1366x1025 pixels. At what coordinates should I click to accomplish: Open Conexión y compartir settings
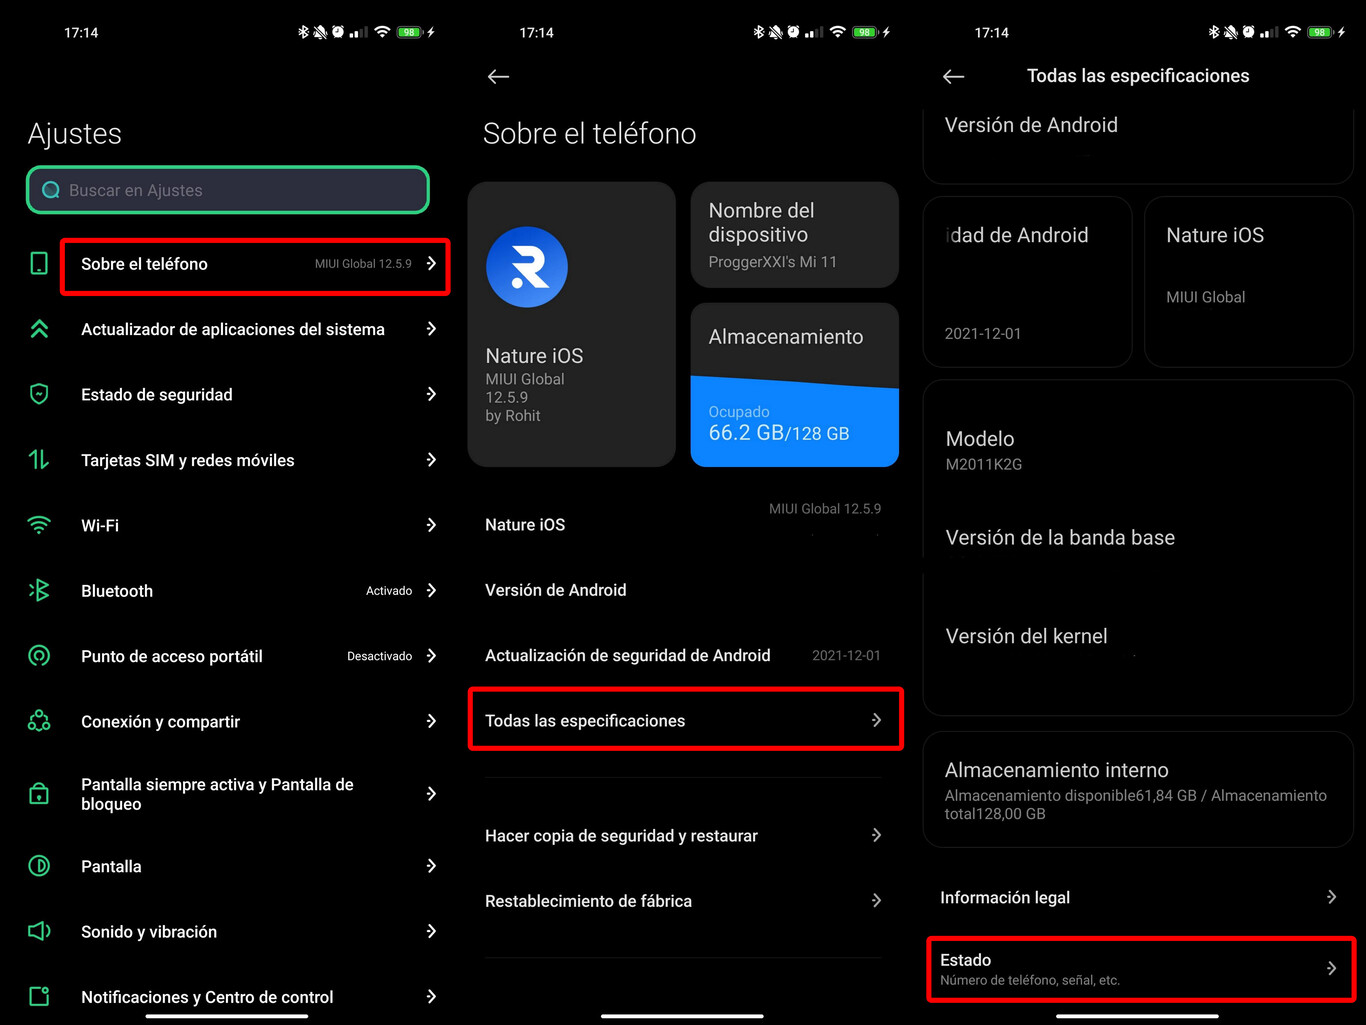point(230,721)
